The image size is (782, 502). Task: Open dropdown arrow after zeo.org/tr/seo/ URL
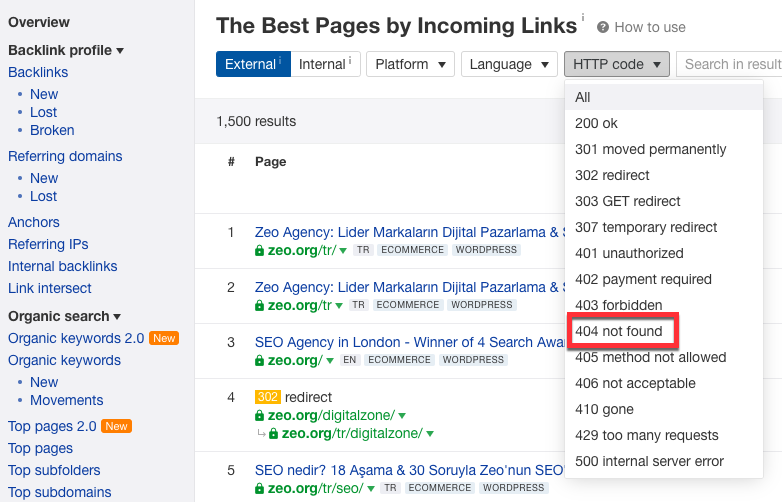371,489
